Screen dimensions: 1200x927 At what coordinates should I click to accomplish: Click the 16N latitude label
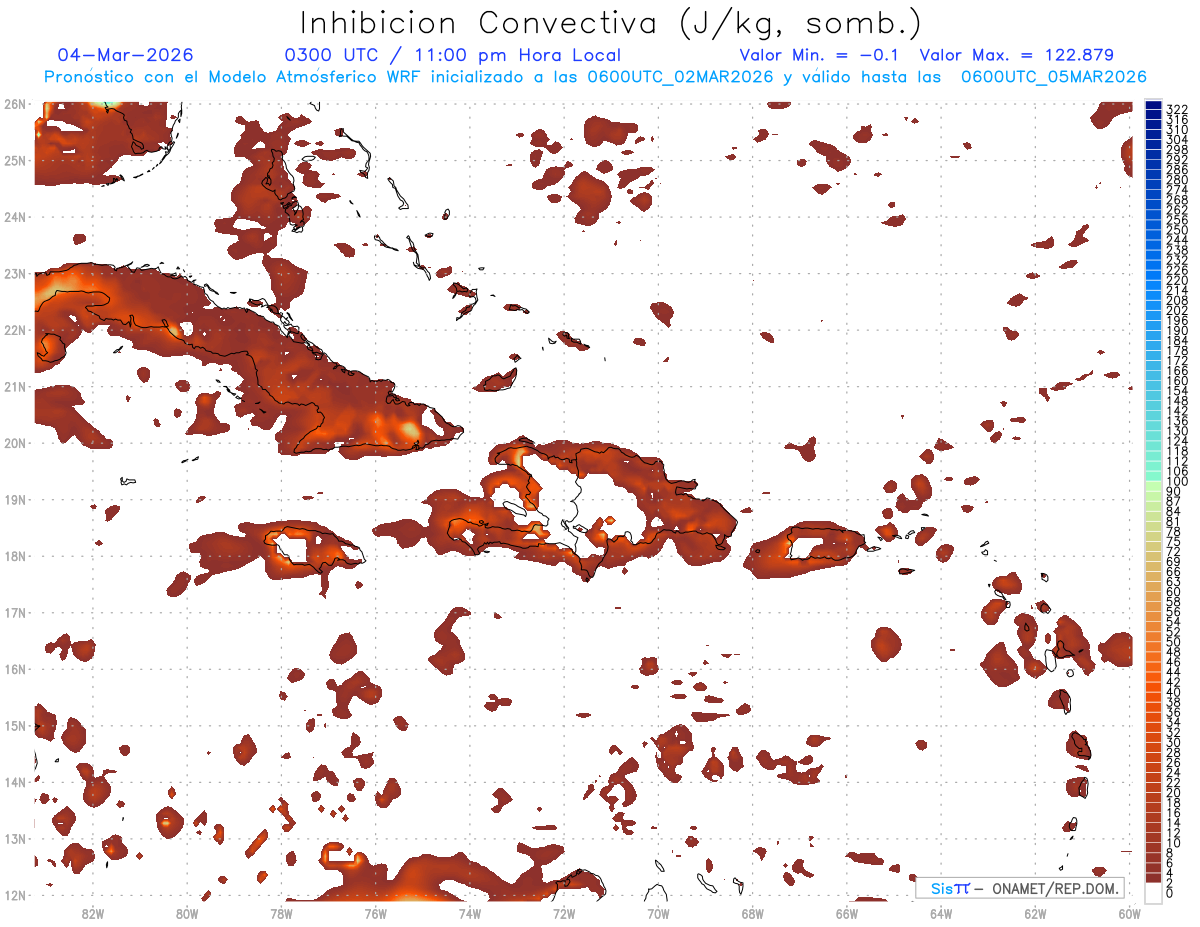pyautogui.click(x=14, y=669)
